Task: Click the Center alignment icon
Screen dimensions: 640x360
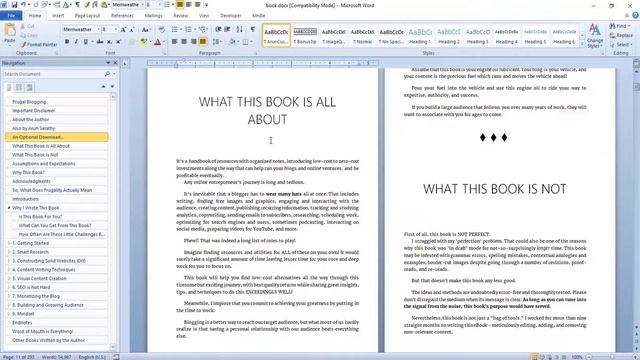Action: coord(184,42)
